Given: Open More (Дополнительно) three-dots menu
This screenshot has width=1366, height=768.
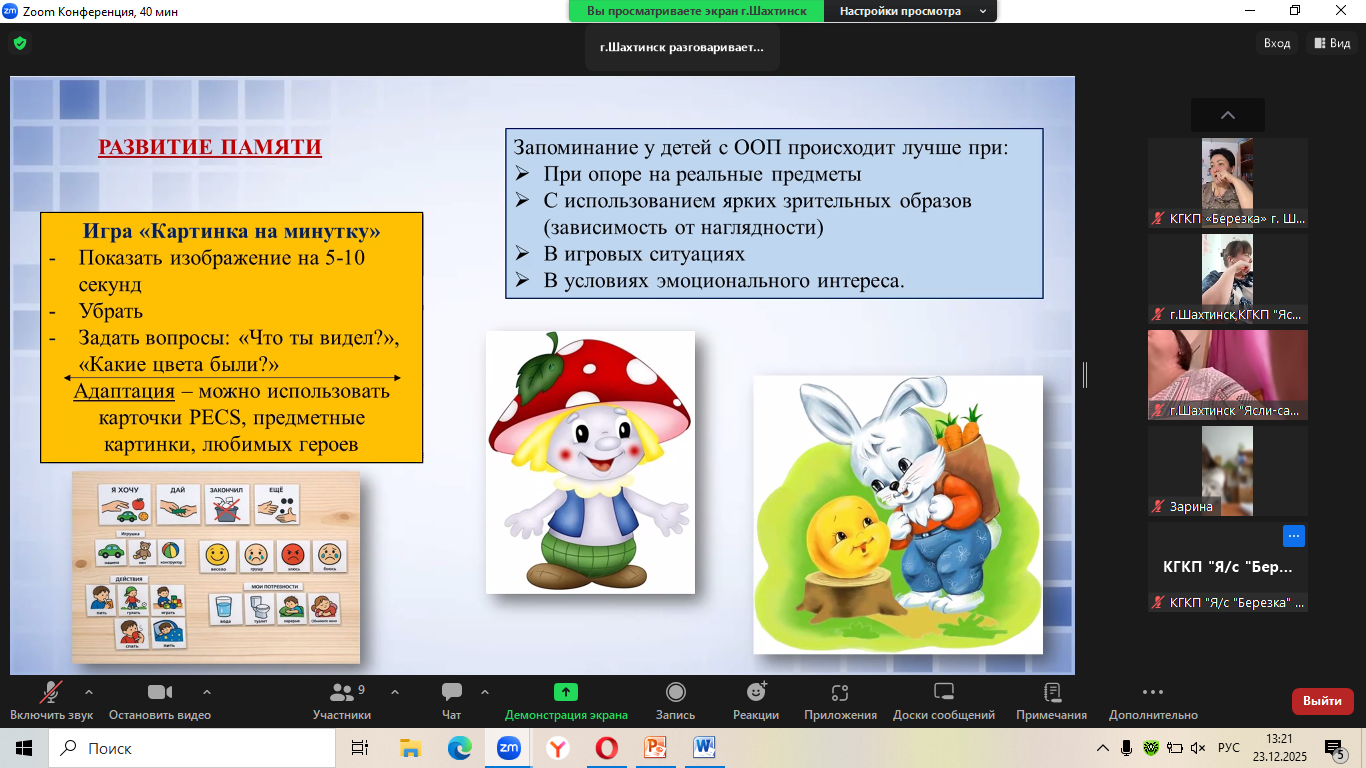Looking at the screenshot, I should point(1152,693).
